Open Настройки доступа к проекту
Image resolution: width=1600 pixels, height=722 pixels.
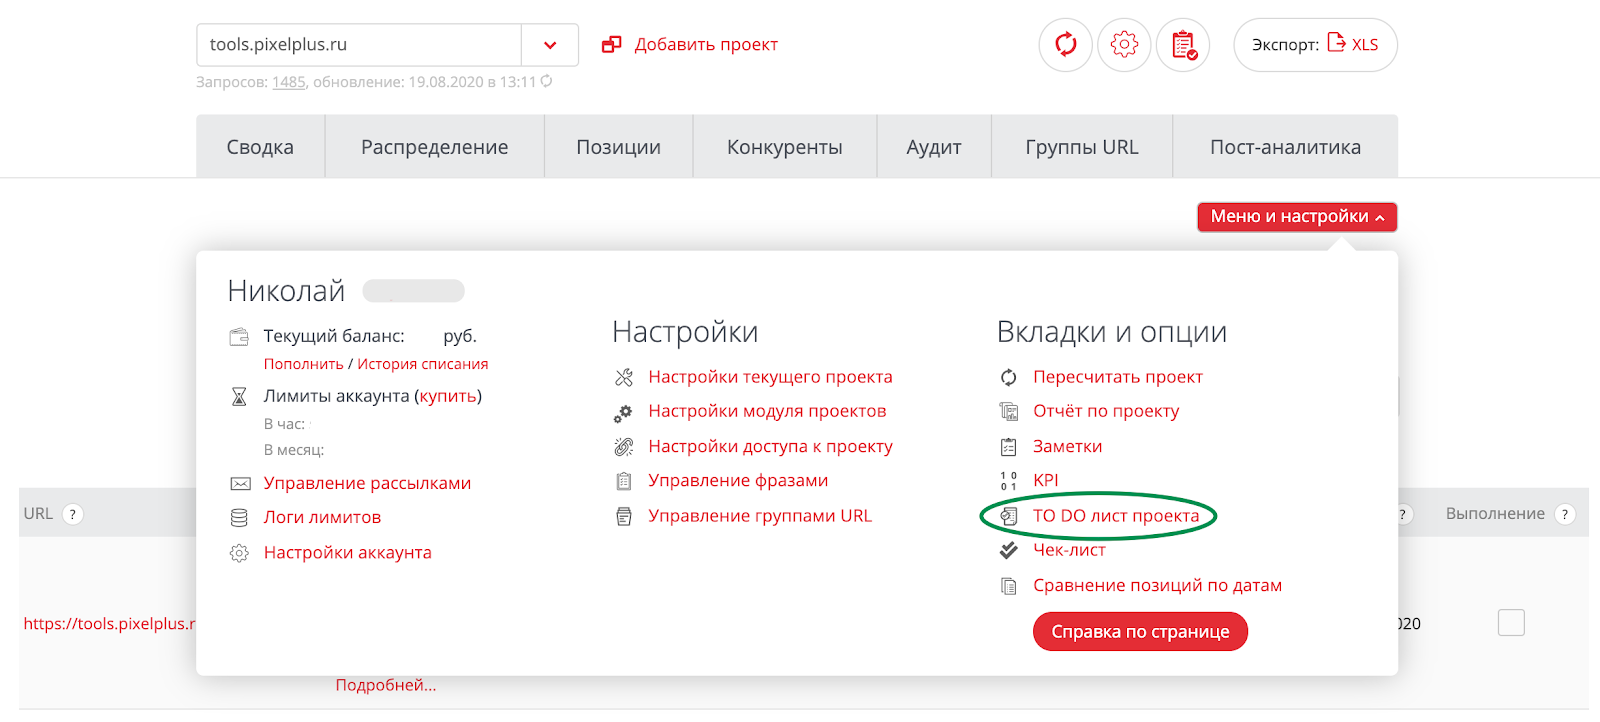click(x=770, y=446)
